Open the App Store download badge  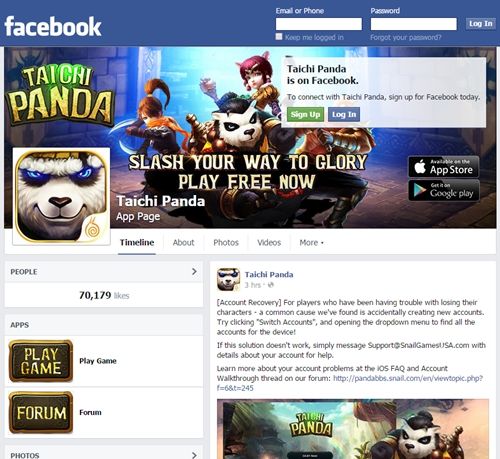(444, 167)
